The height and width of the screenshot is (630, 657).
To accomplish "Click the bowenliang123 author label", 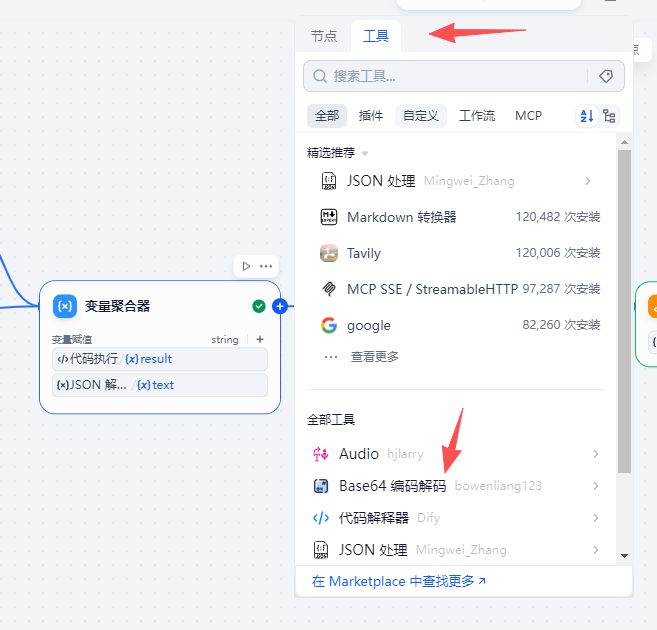I will click(498, 486).
